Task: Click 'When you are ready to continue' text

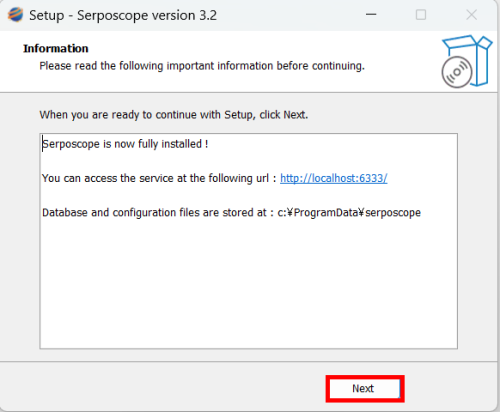Action: pos(174,115)
